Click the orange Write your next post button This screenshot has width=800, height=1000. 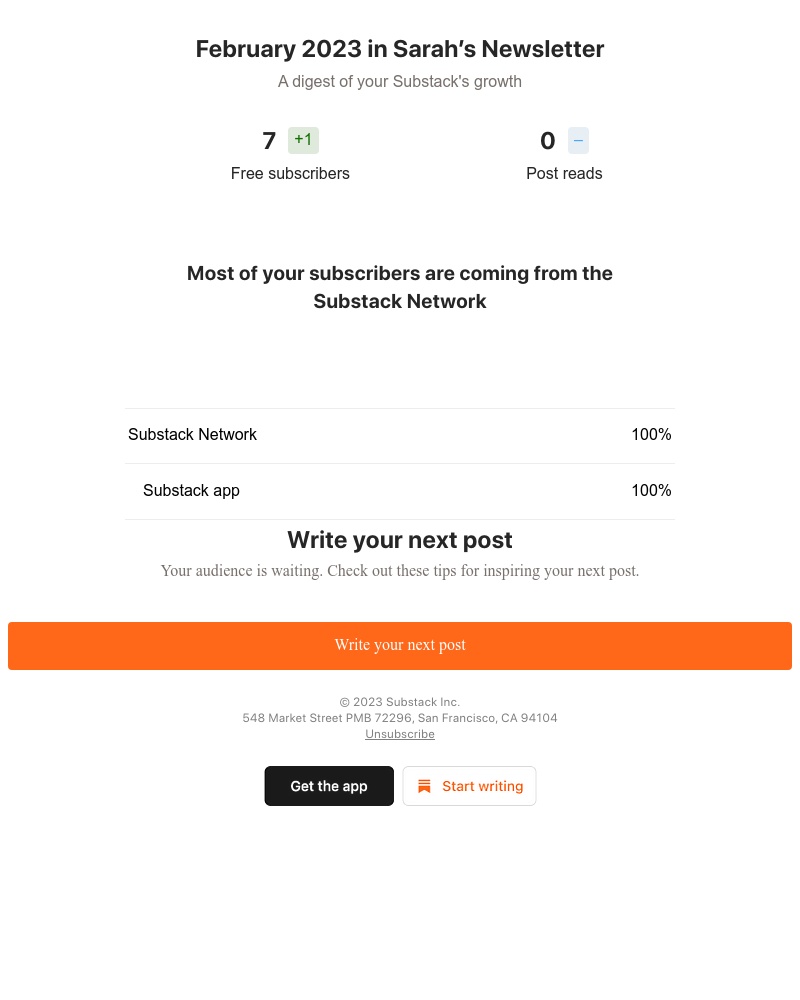pyautogui.click(x=400, y=645)
